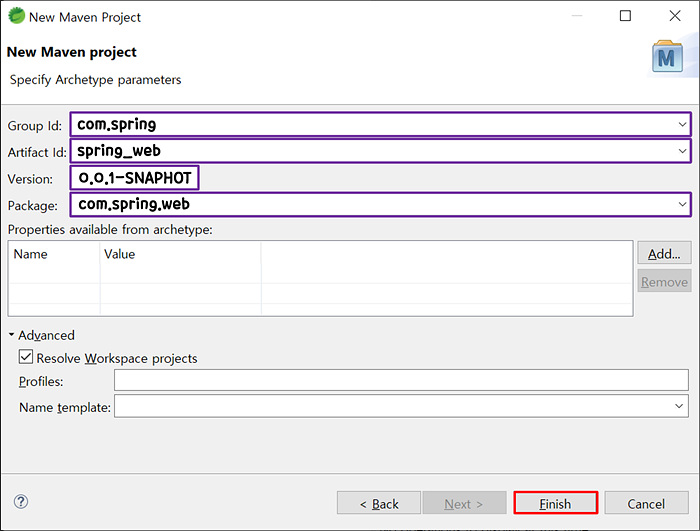This screenshot has height=531, width=700.
Task: Click the Spring leaf icon in title bar
Action: click(17, 16)
